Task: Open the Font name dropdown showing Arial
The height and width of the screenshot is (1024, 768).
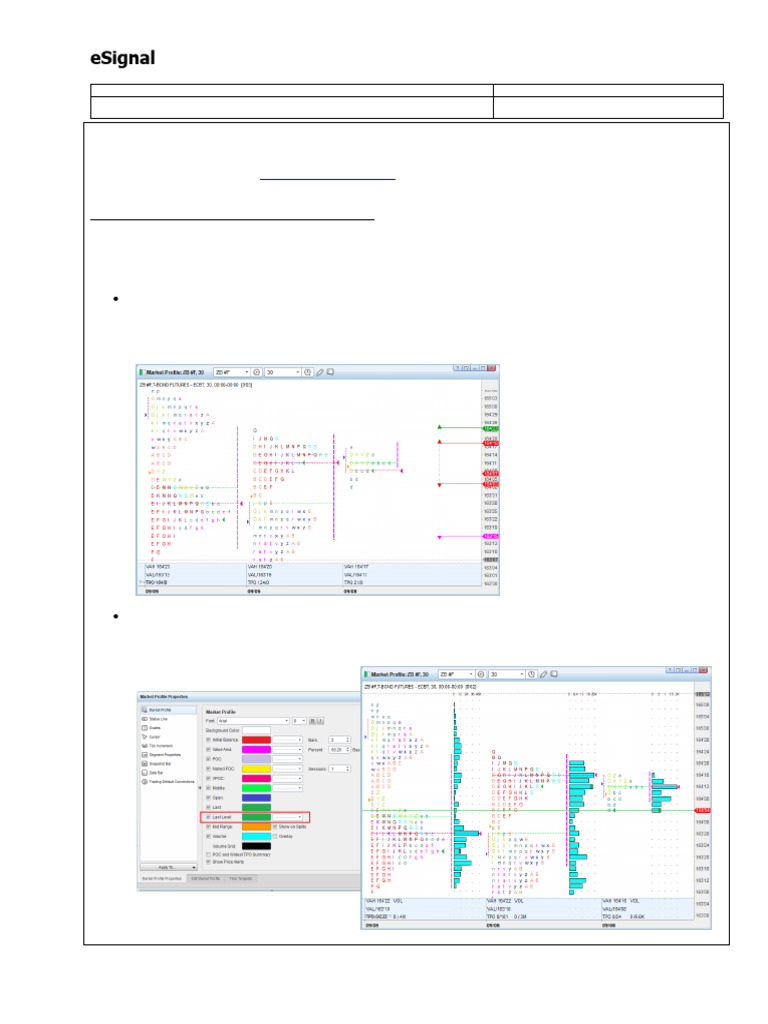Action: [x=253, y=721]
